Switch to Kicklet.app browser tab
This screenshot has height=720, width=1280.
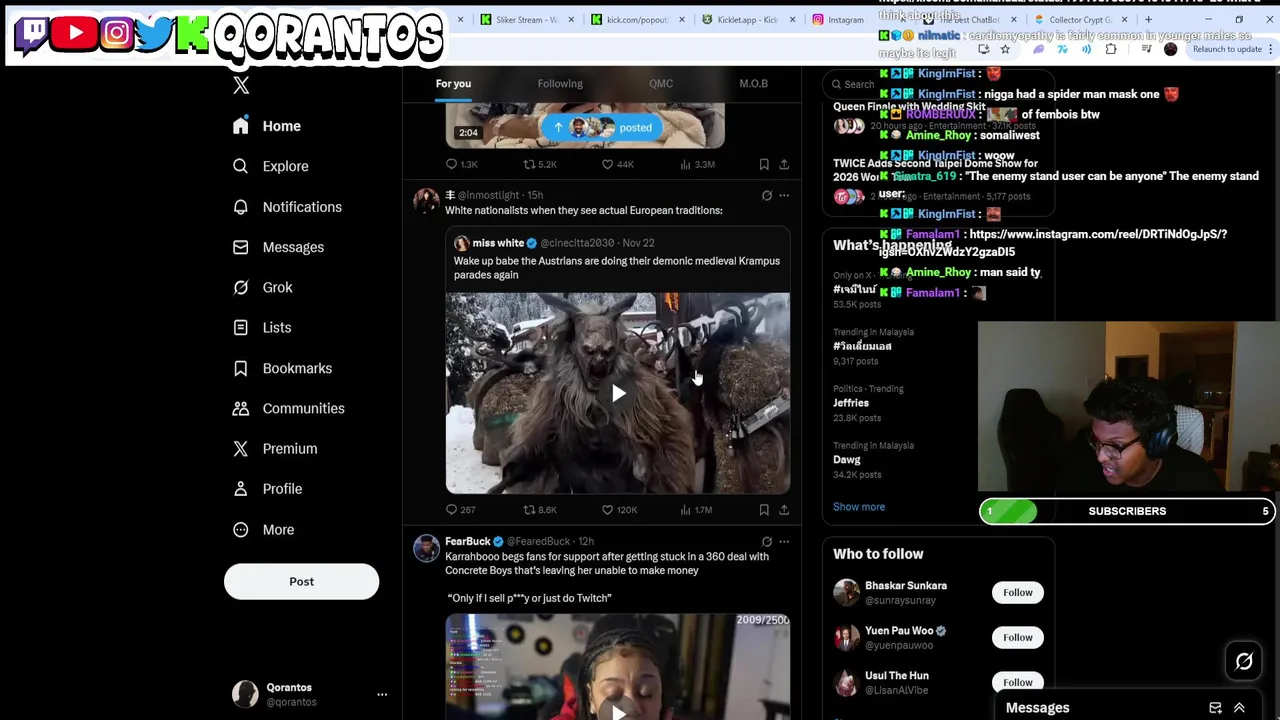point(748,19)
